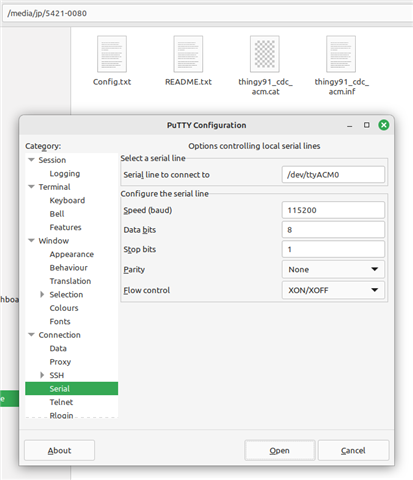Viewport: 413px width, 480px height.
Task: Select the Appearance category
Action: pyautogui.click(x=72, y=254)
